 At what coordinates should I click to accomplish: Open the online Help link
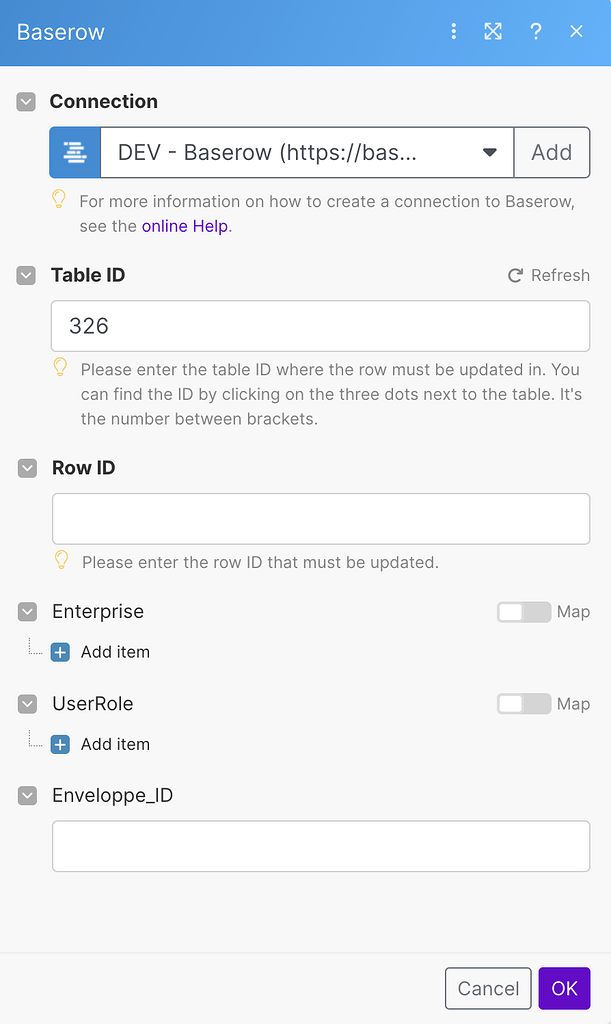tap(185, 226)
